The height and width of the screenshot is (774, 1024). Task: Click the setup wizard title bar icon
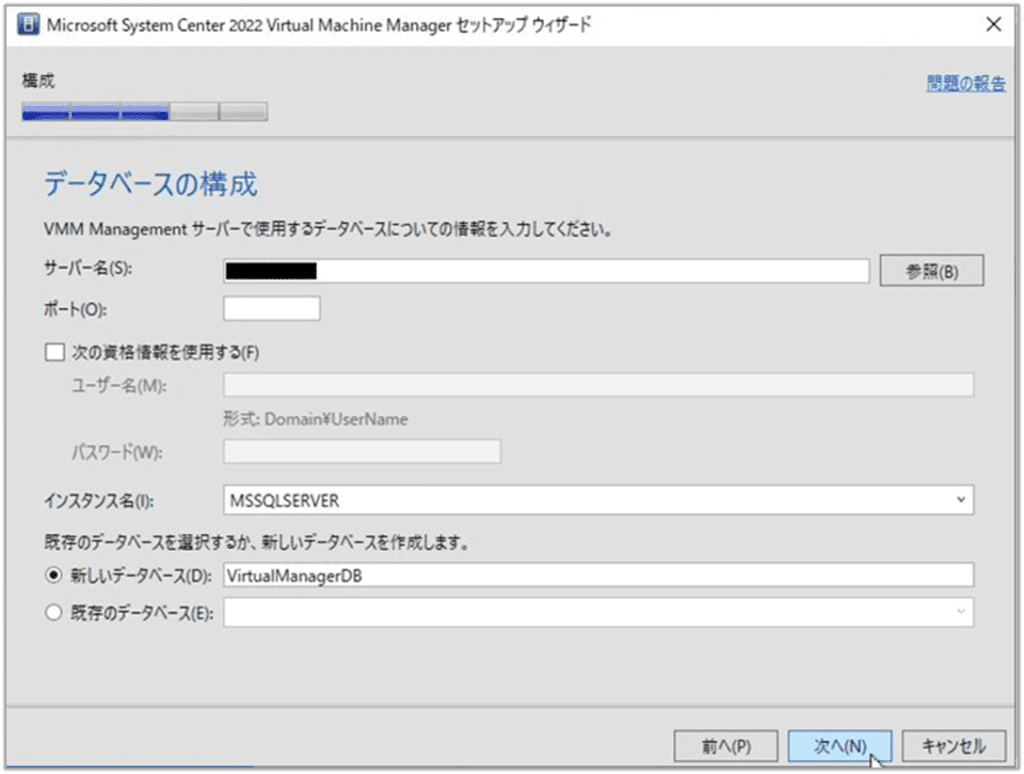pyautogui.click(x=28, y=25)
